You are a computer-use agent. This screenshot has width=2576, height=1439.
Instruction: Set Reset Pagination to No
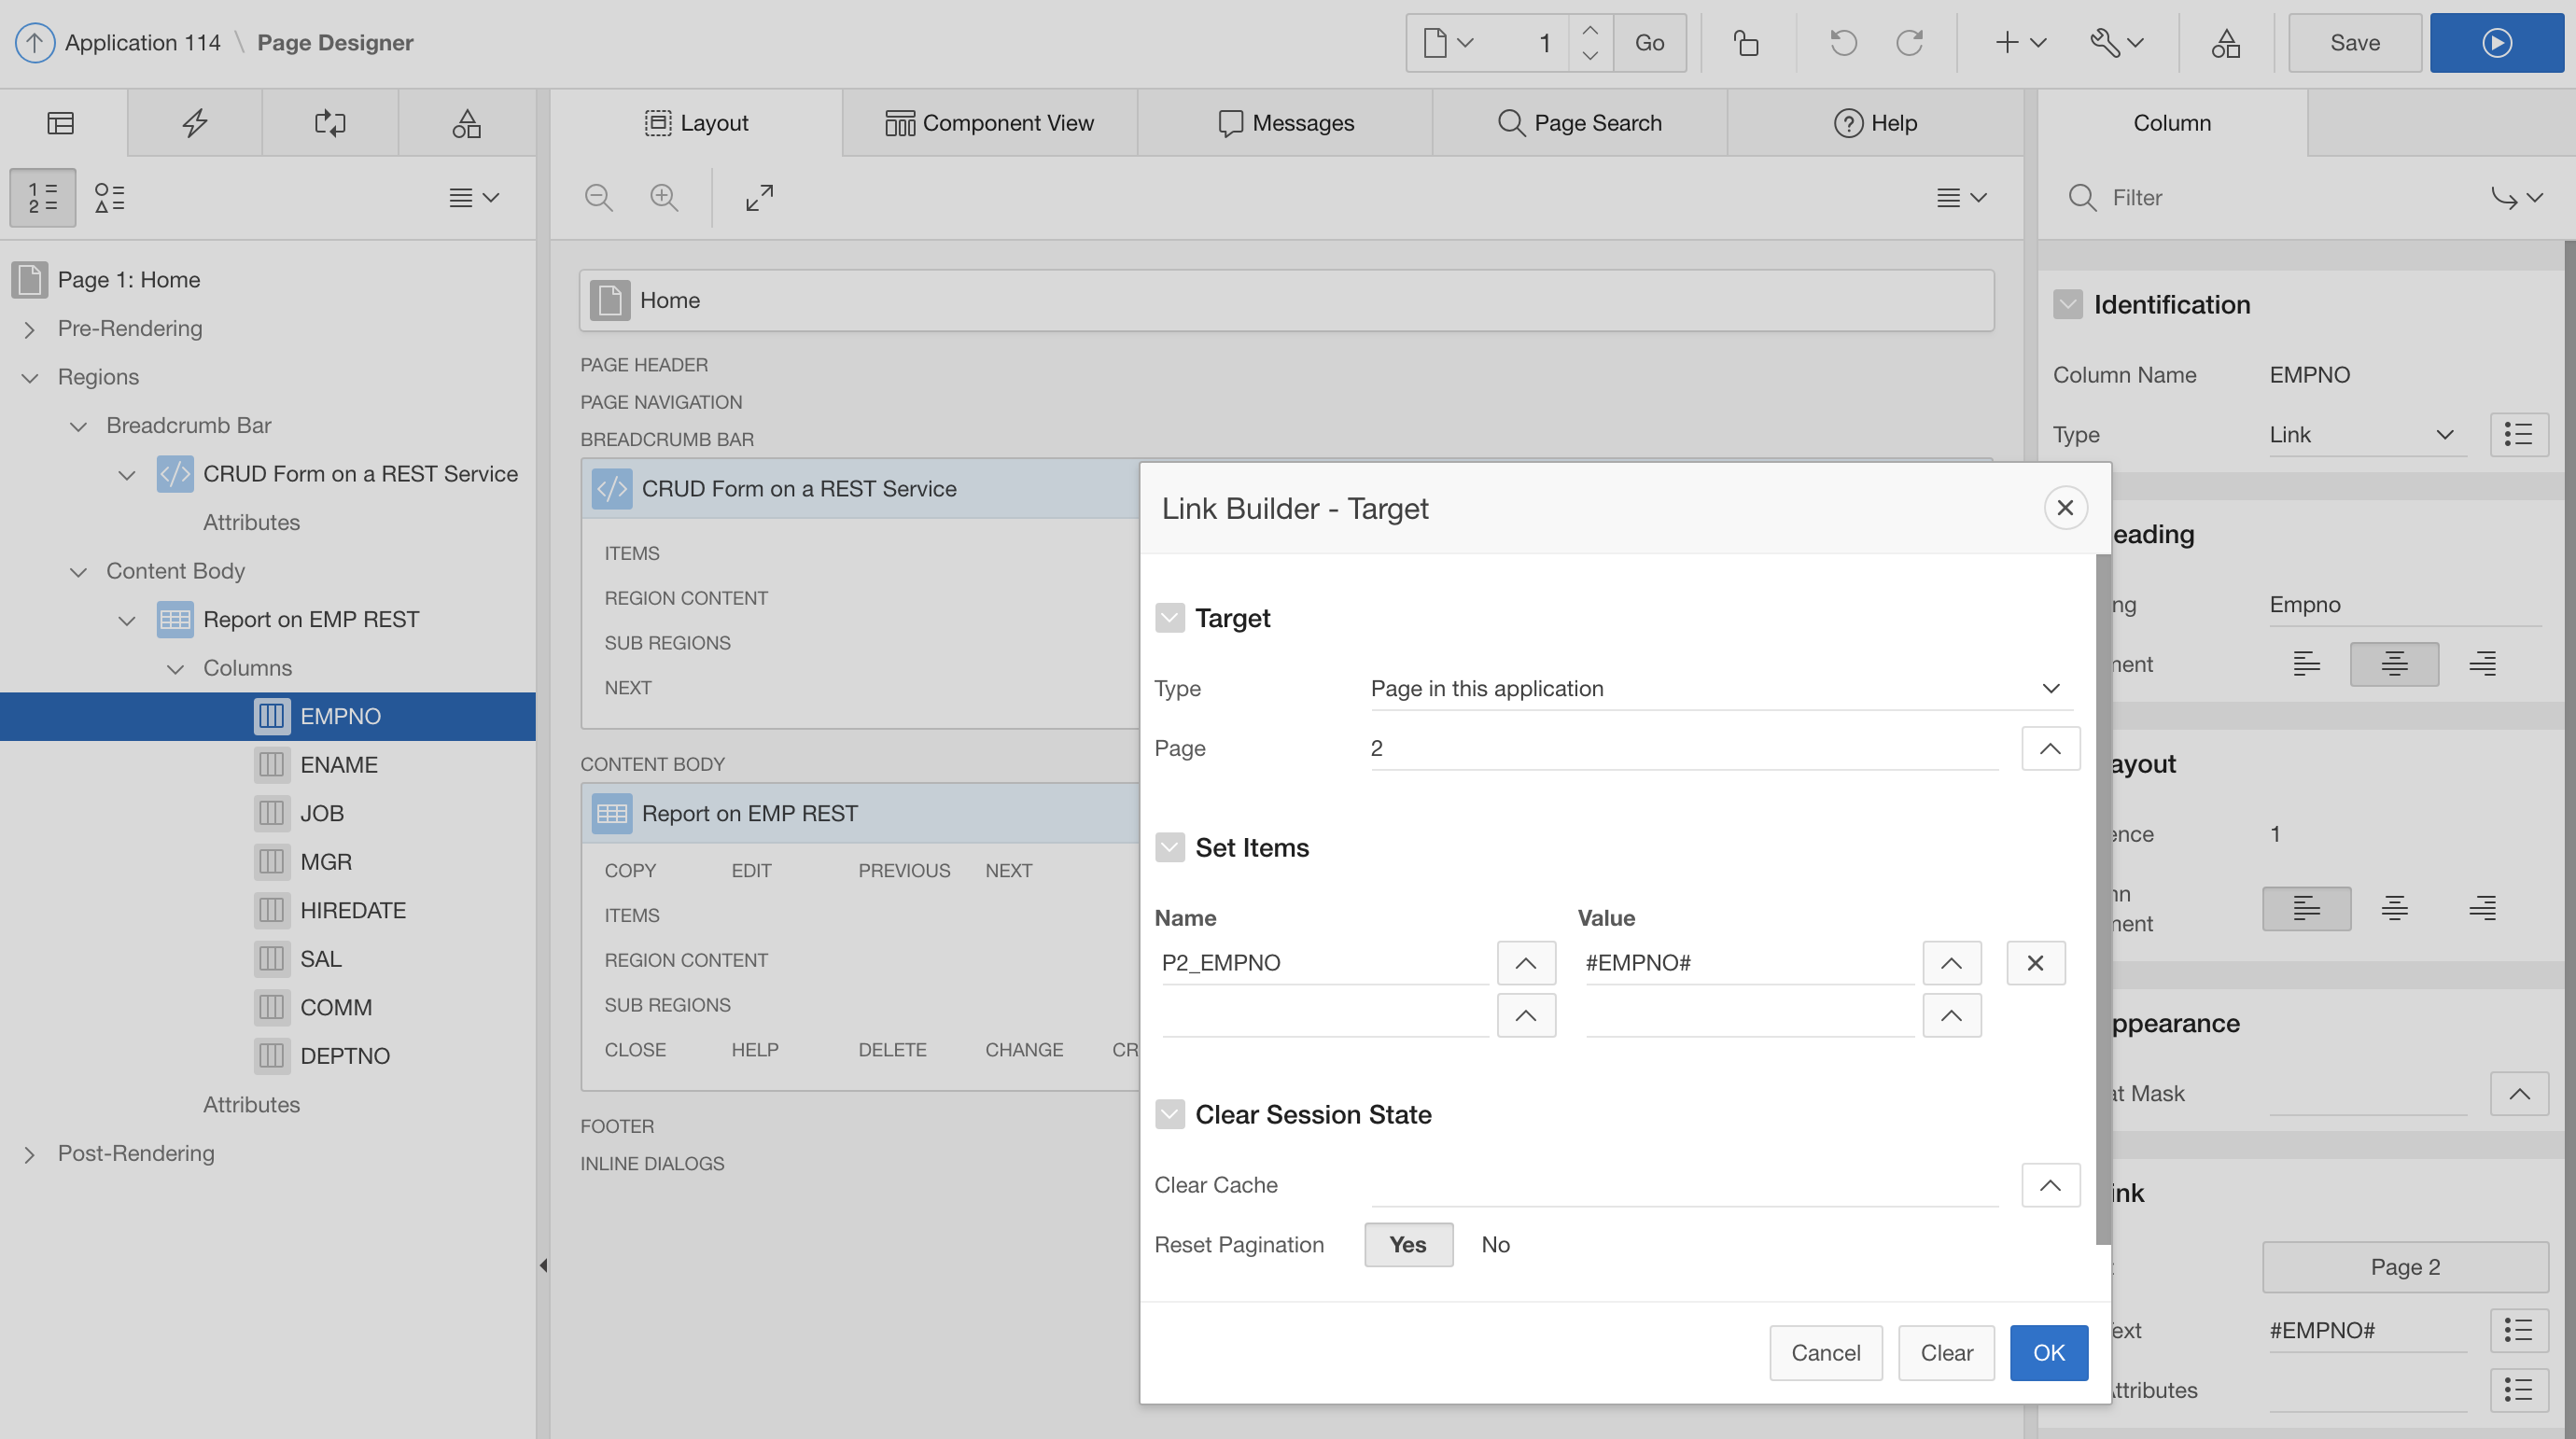[x=1495, y=1245]
